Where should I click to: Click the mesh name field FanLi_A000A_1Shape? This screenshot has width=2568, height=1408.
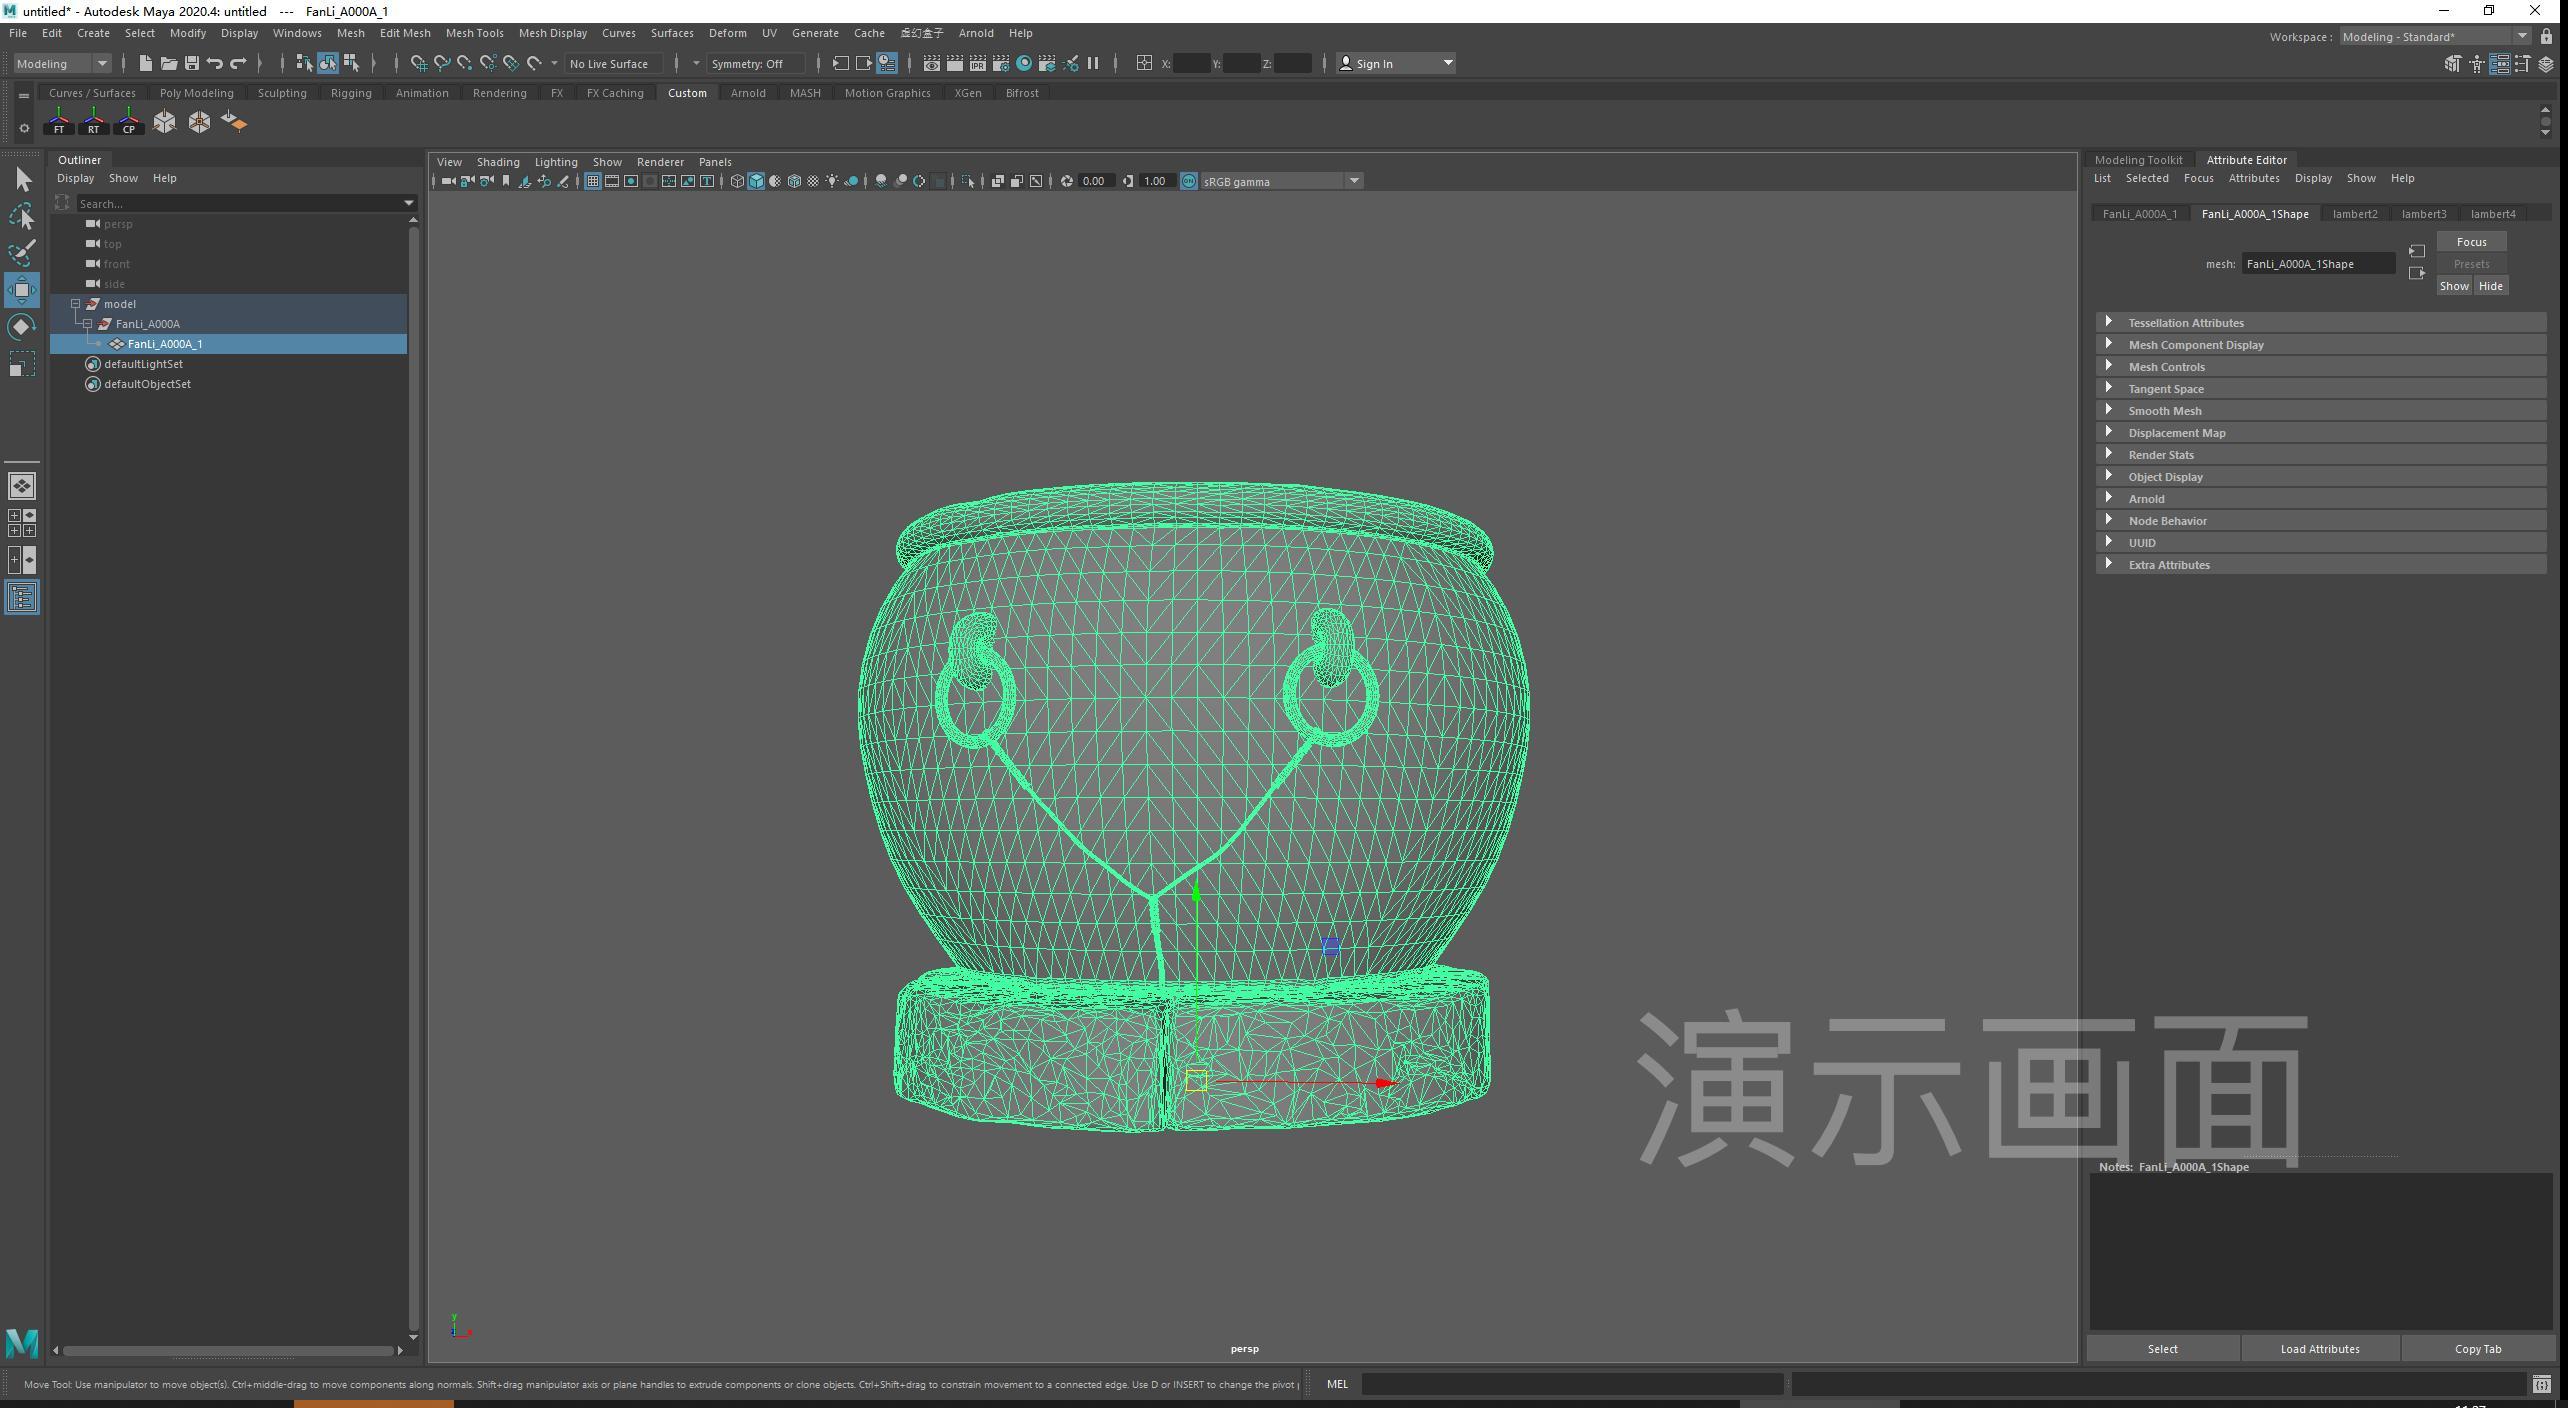2319,264
